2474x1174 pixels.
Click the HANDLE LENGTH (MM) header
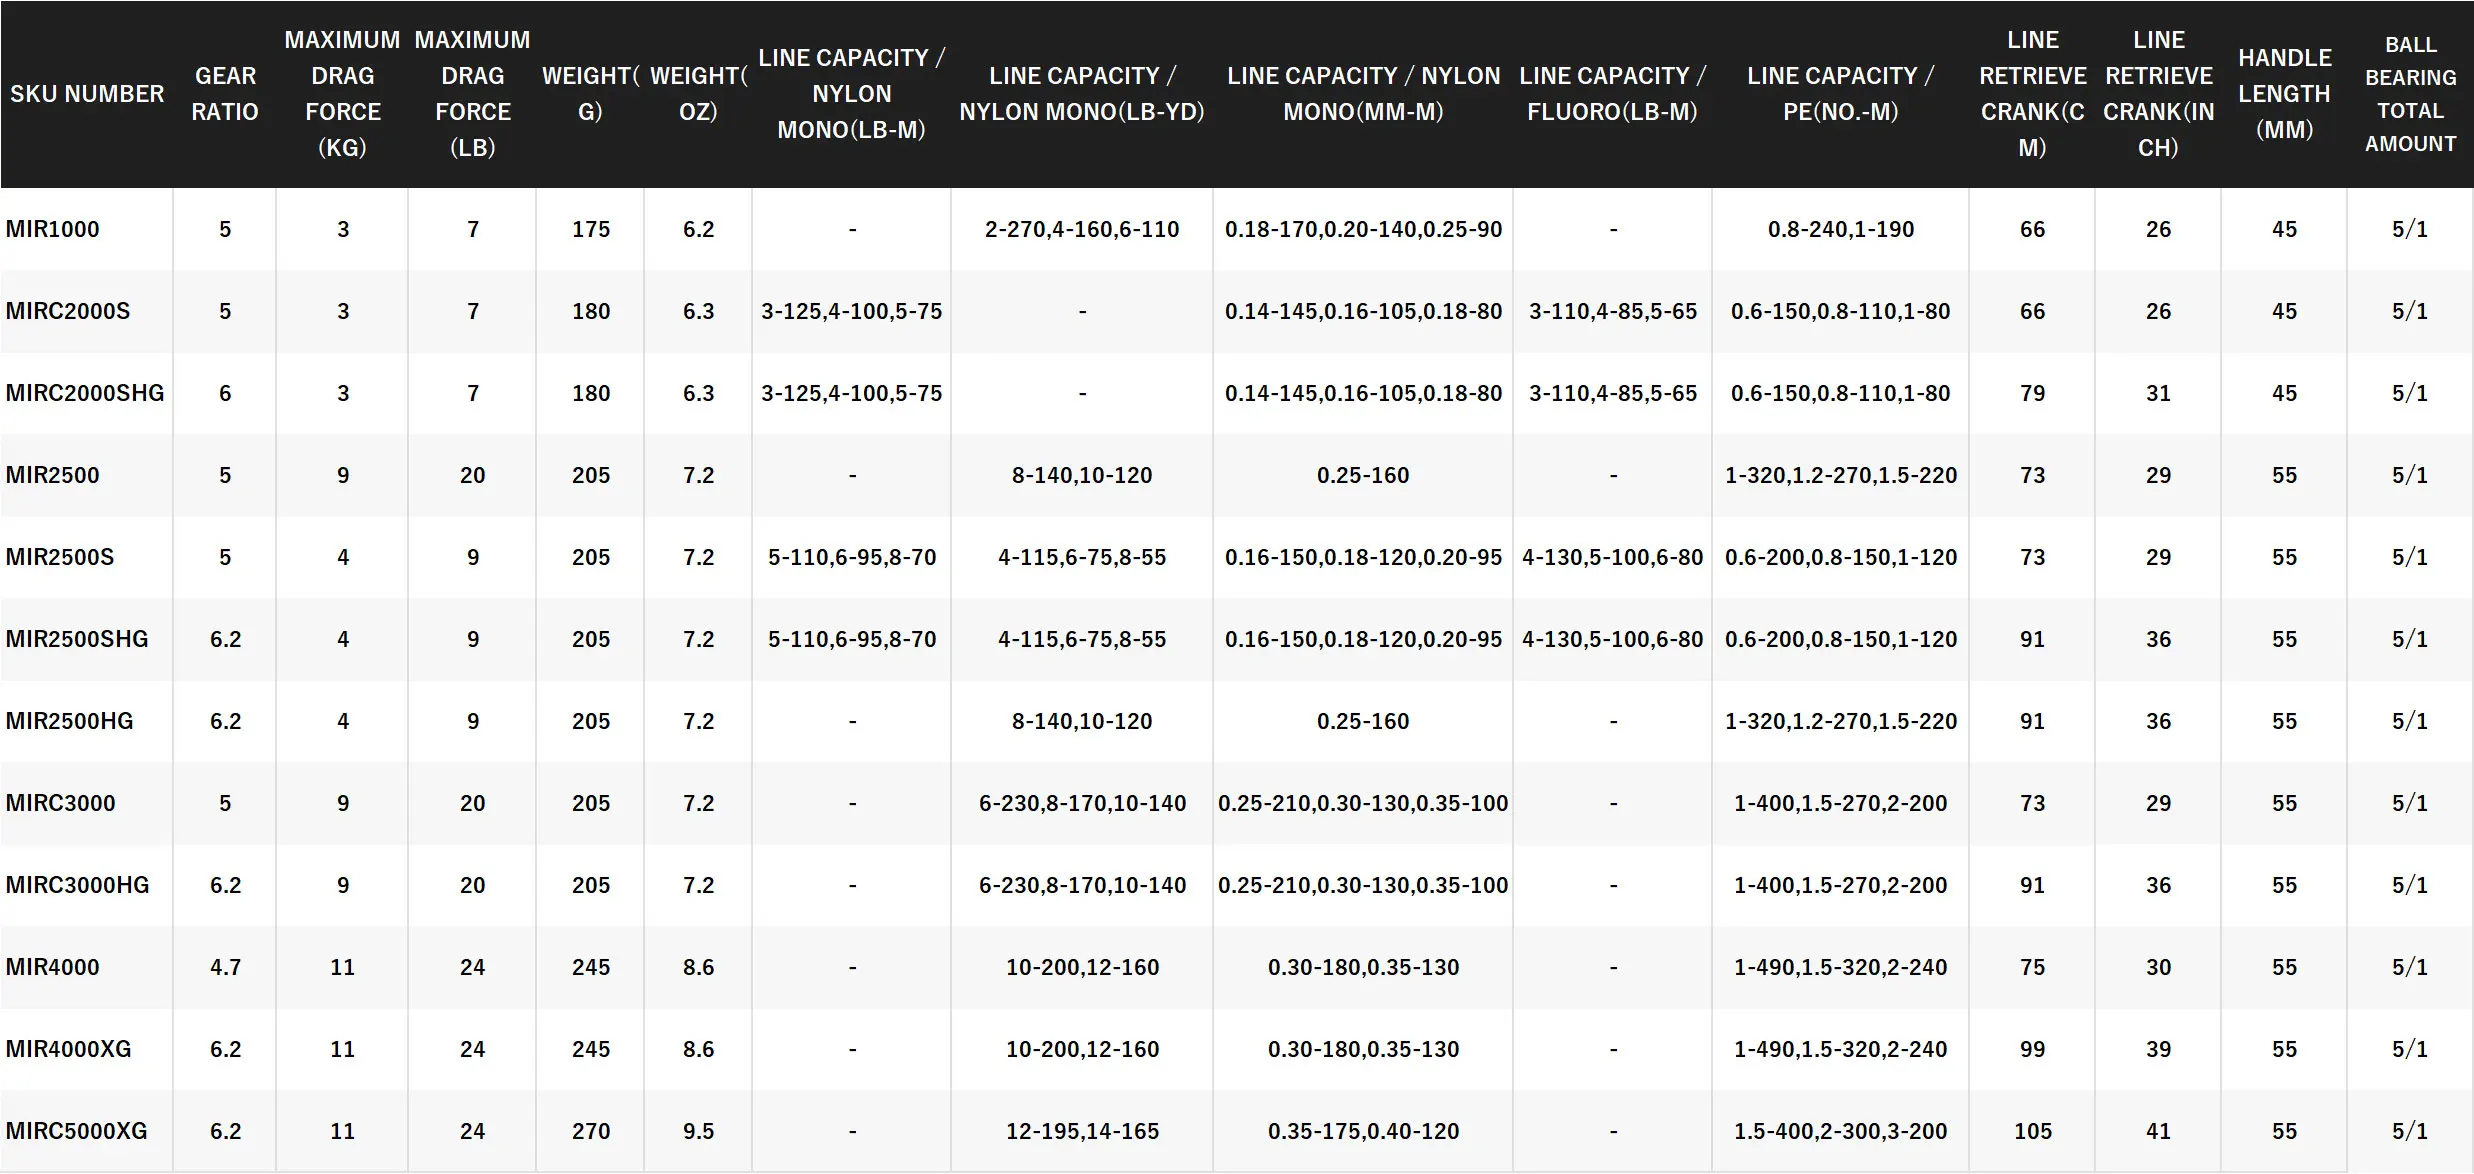(2284, 94)
